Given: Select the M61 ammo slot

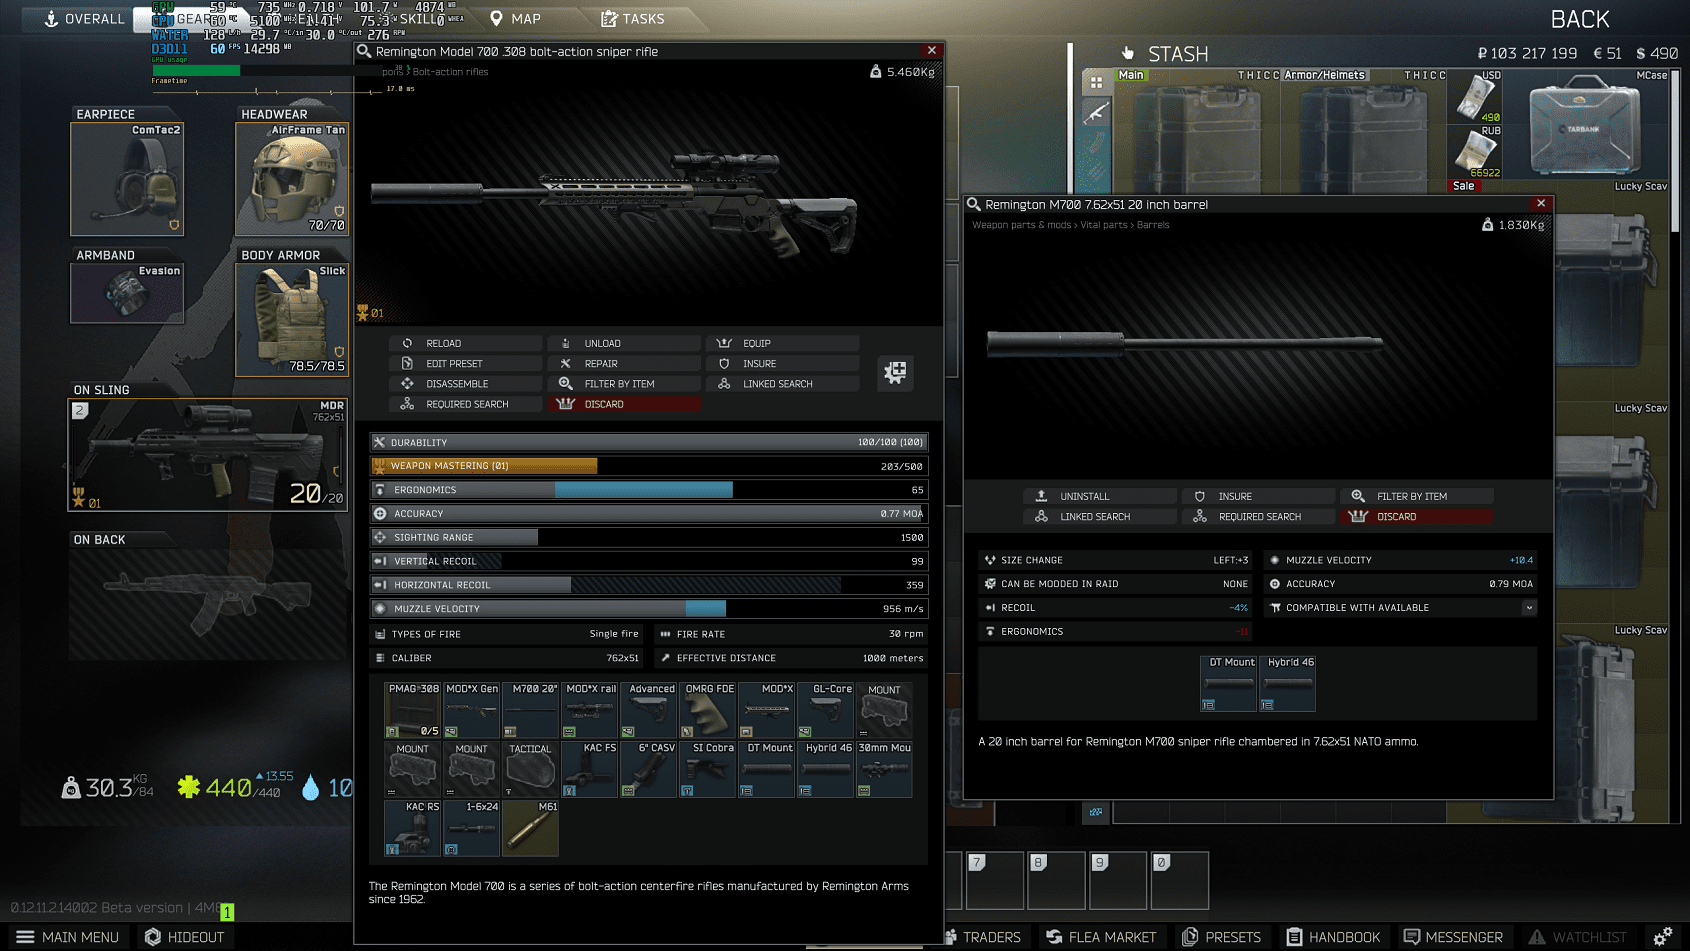Looking at the screenshot, I should pos(531,828).
